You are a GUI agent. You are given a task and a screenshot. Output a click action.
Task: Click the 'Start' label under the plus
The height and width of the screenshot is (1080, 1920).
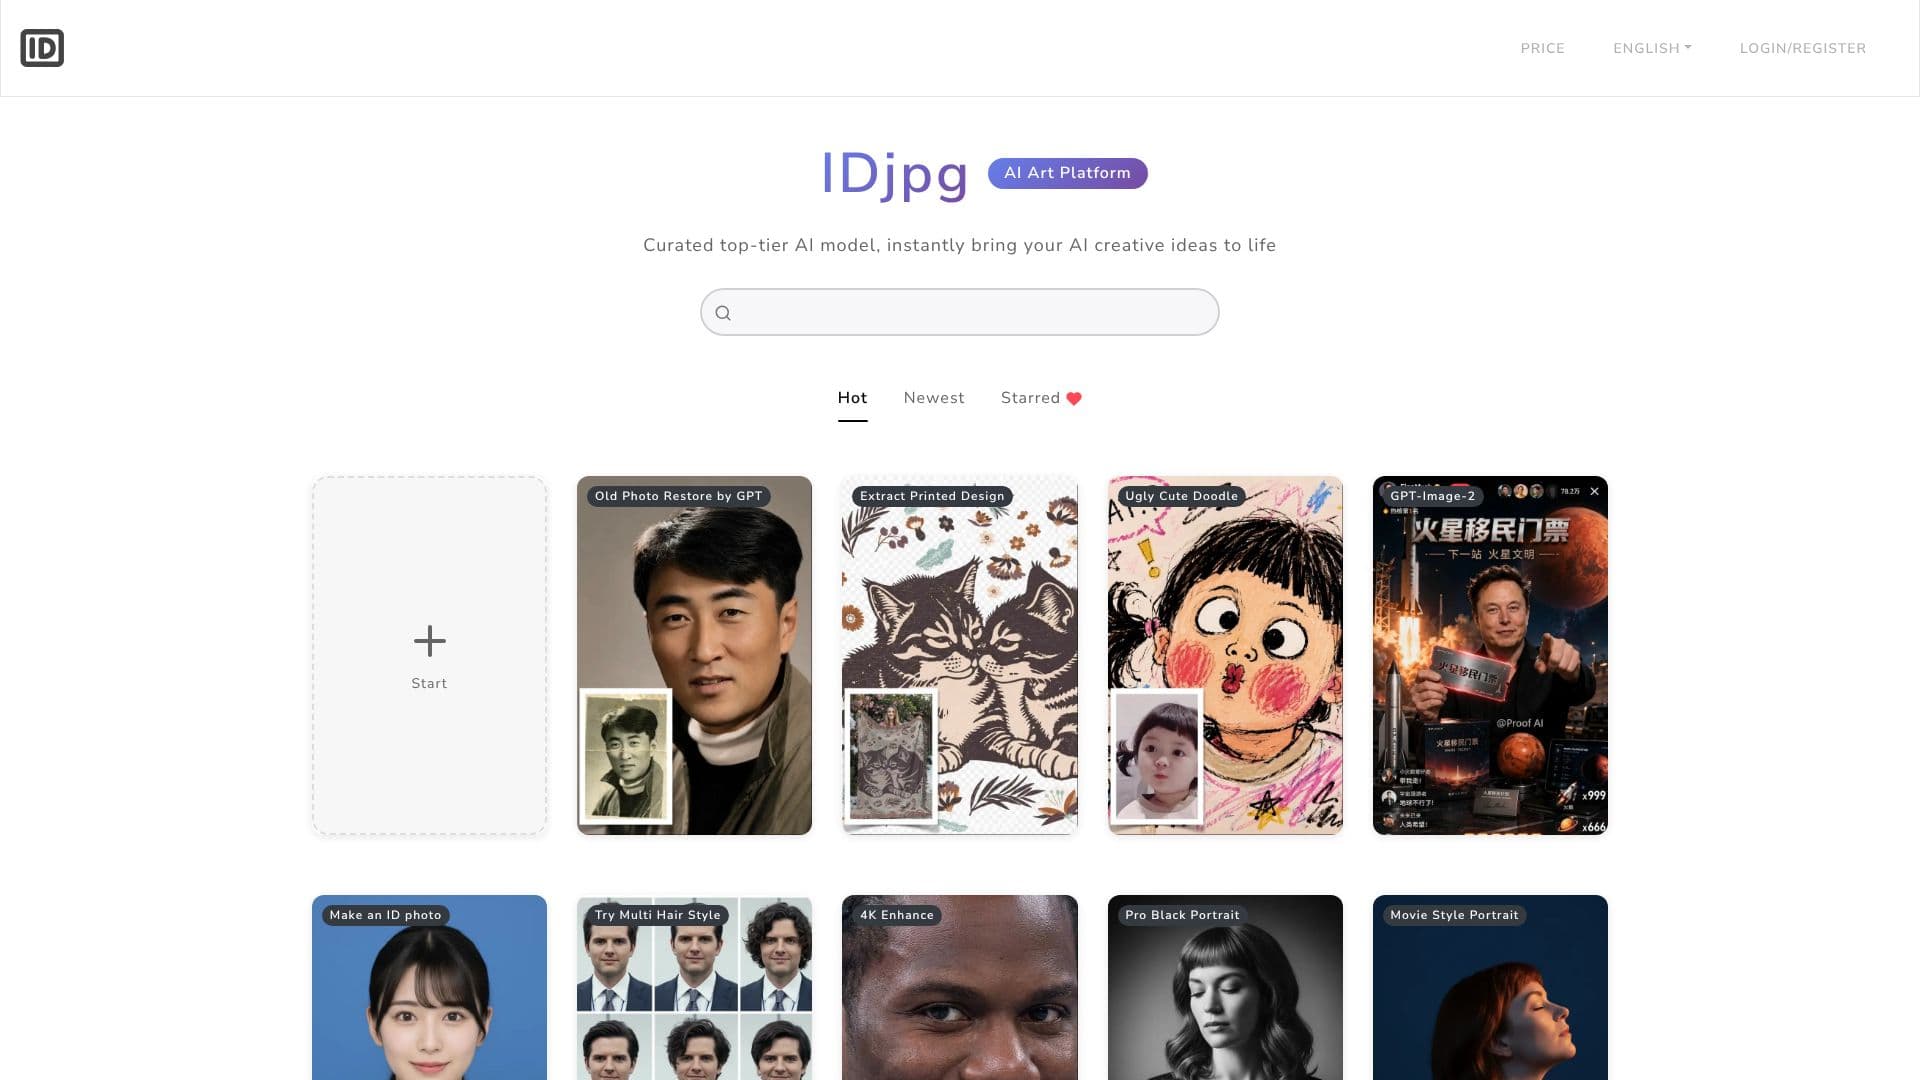coord(429,683)
